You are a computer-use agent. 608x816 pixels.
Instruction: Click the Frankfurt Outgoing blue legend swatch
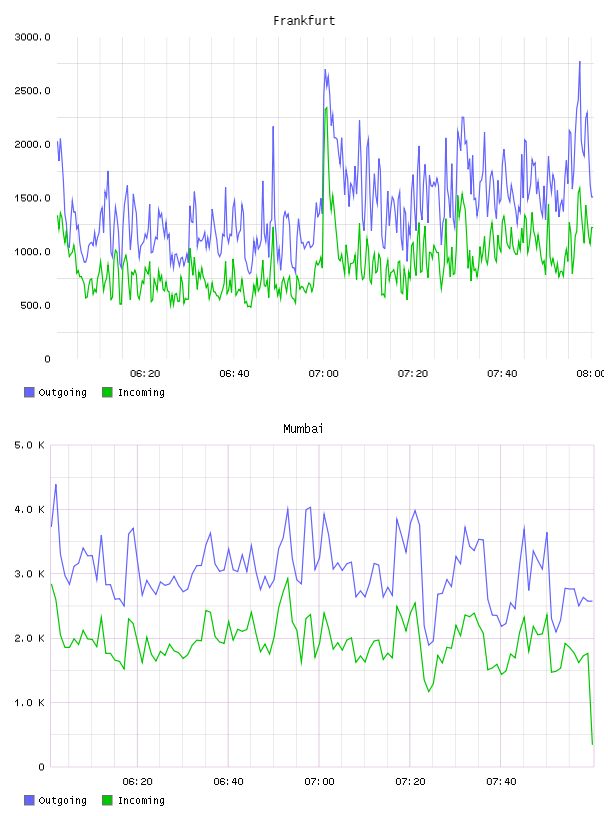point(29,392)
